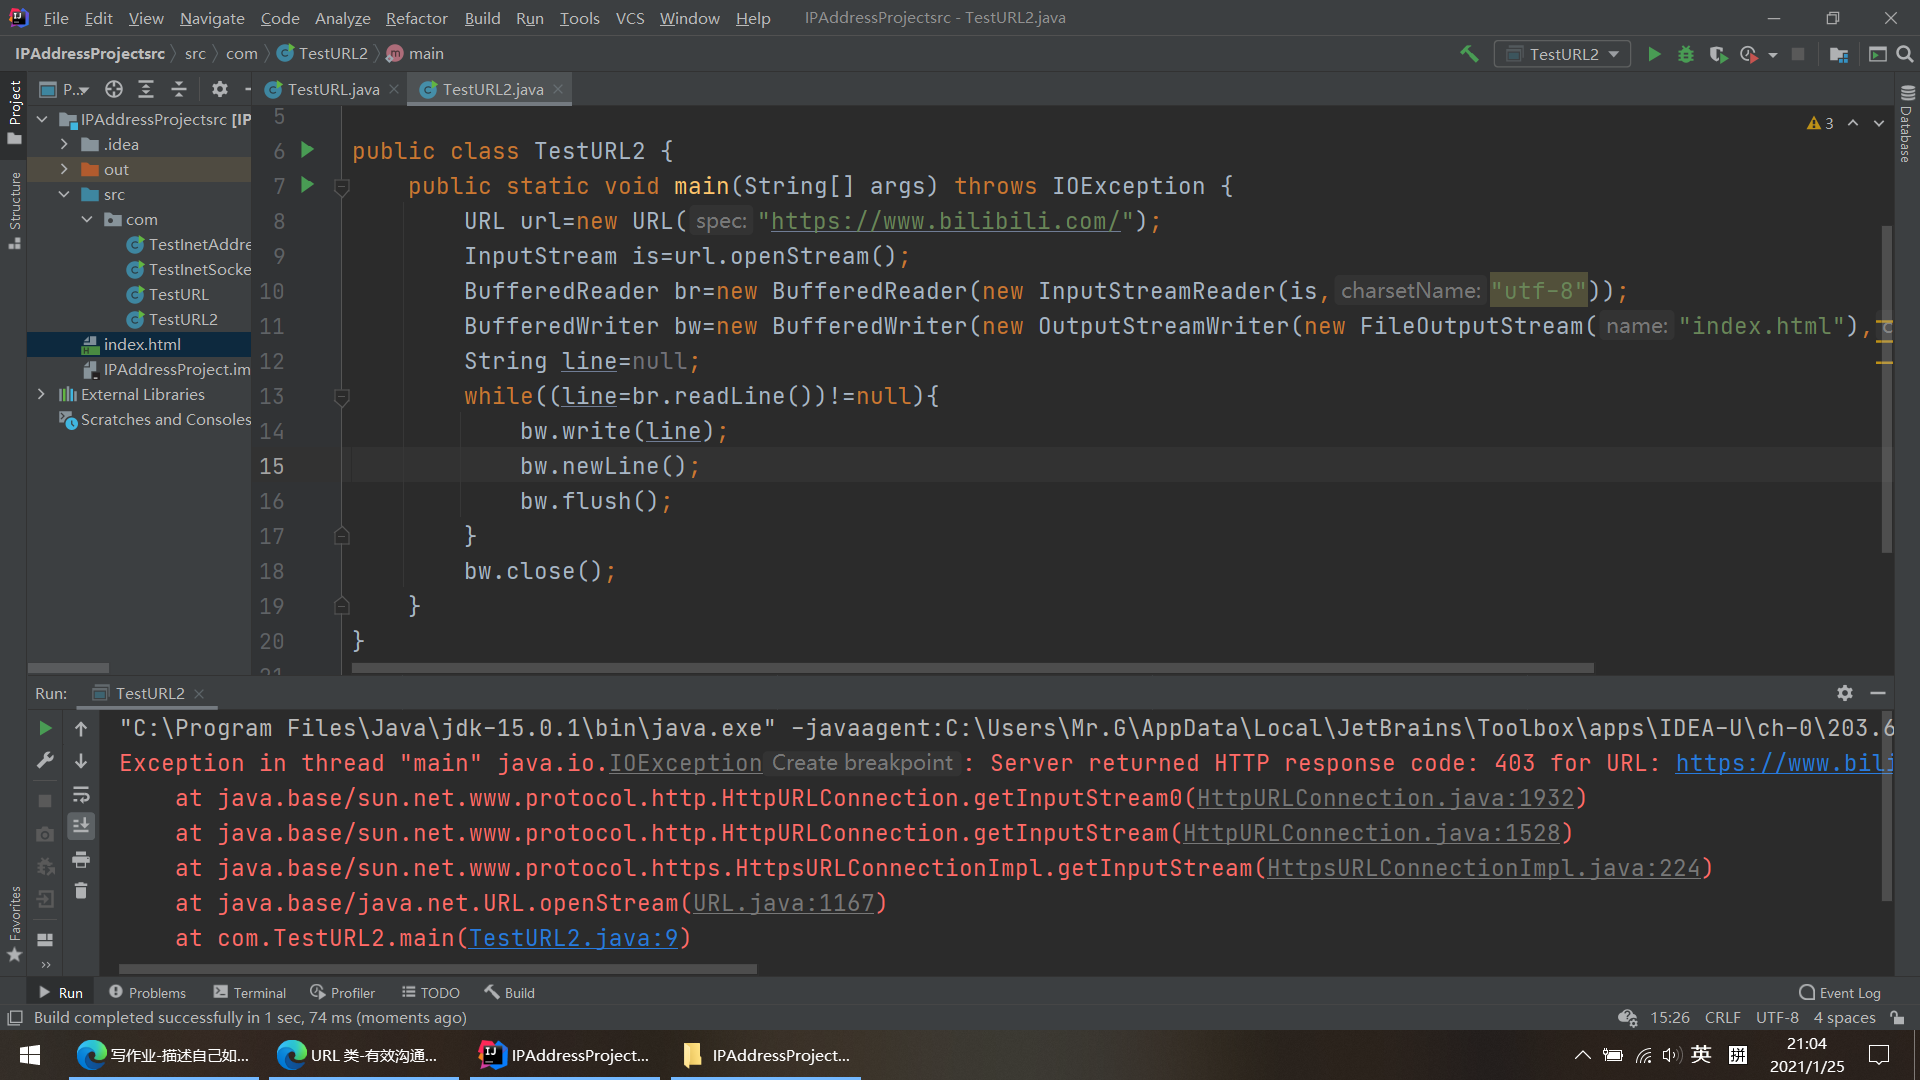1920x1080 pixels.
Task: Open the notification center on taskbar
Action: pos(1879,1055)
